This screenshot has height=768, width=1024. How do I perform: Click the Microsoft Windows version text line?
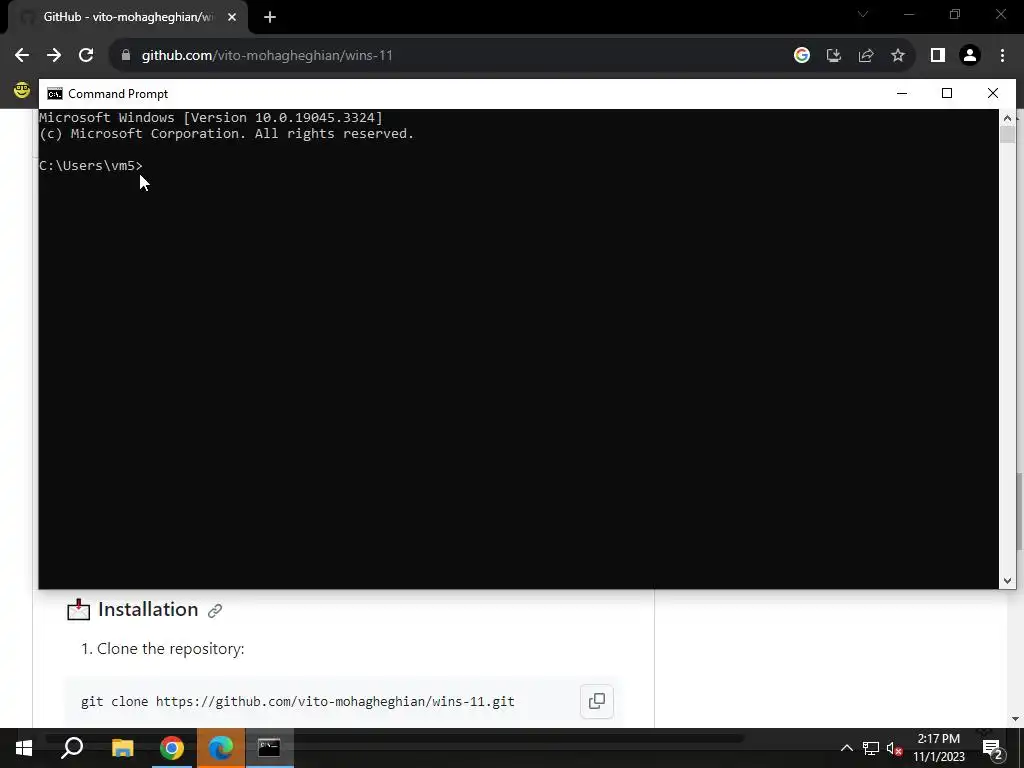(x=211, y=118)
